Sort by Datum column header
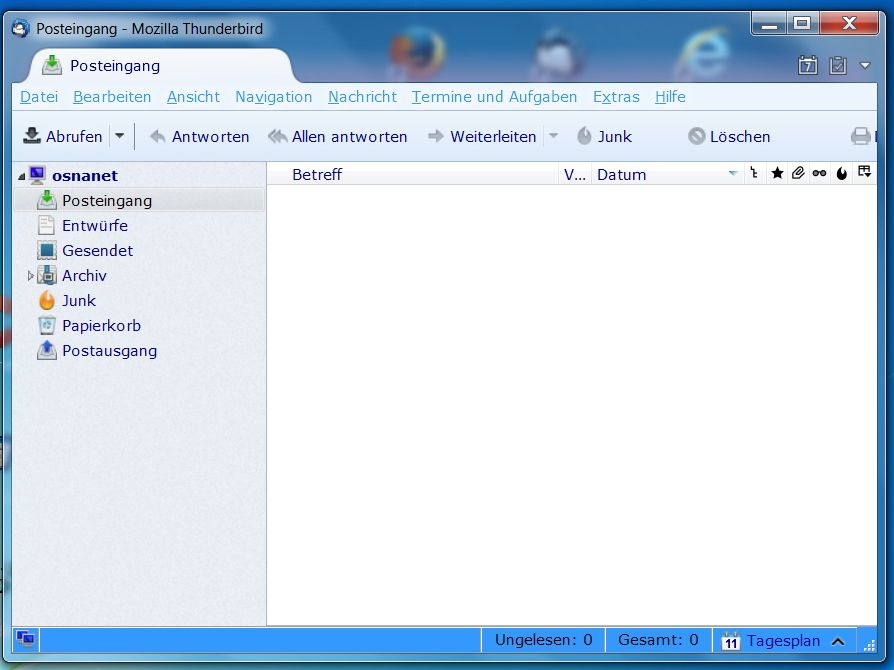Image resolution: width=894 pixels, height=670 pixels. pos(667,174)
